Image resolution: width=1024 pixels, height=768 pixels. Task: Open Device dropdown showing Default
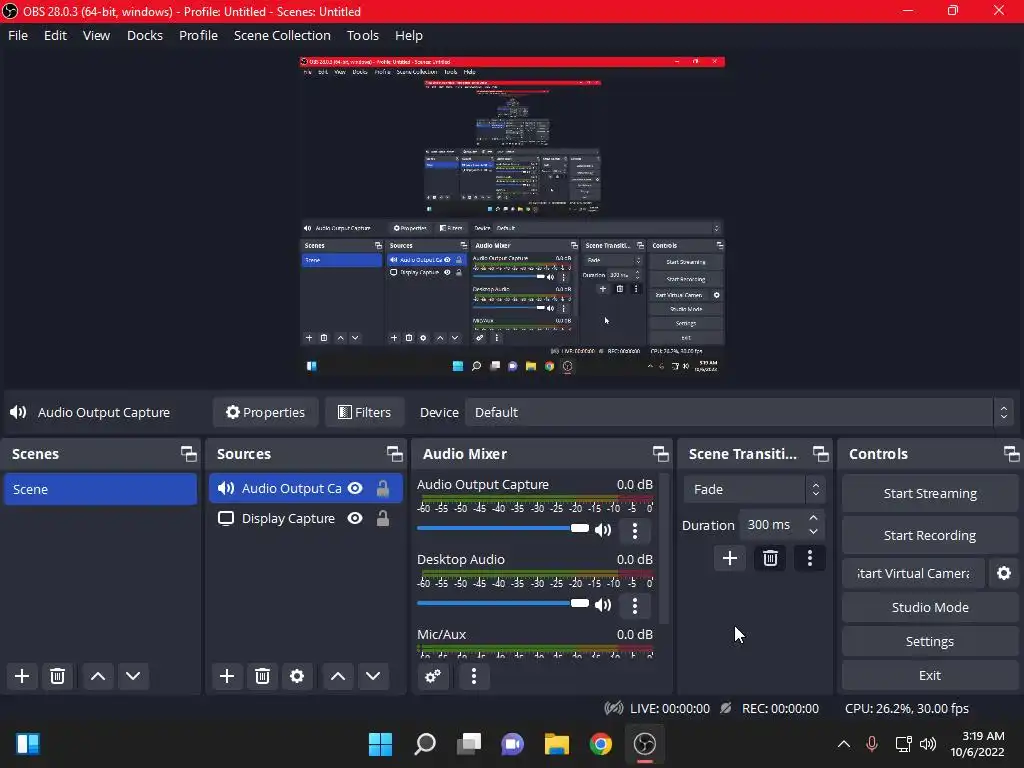738,413
